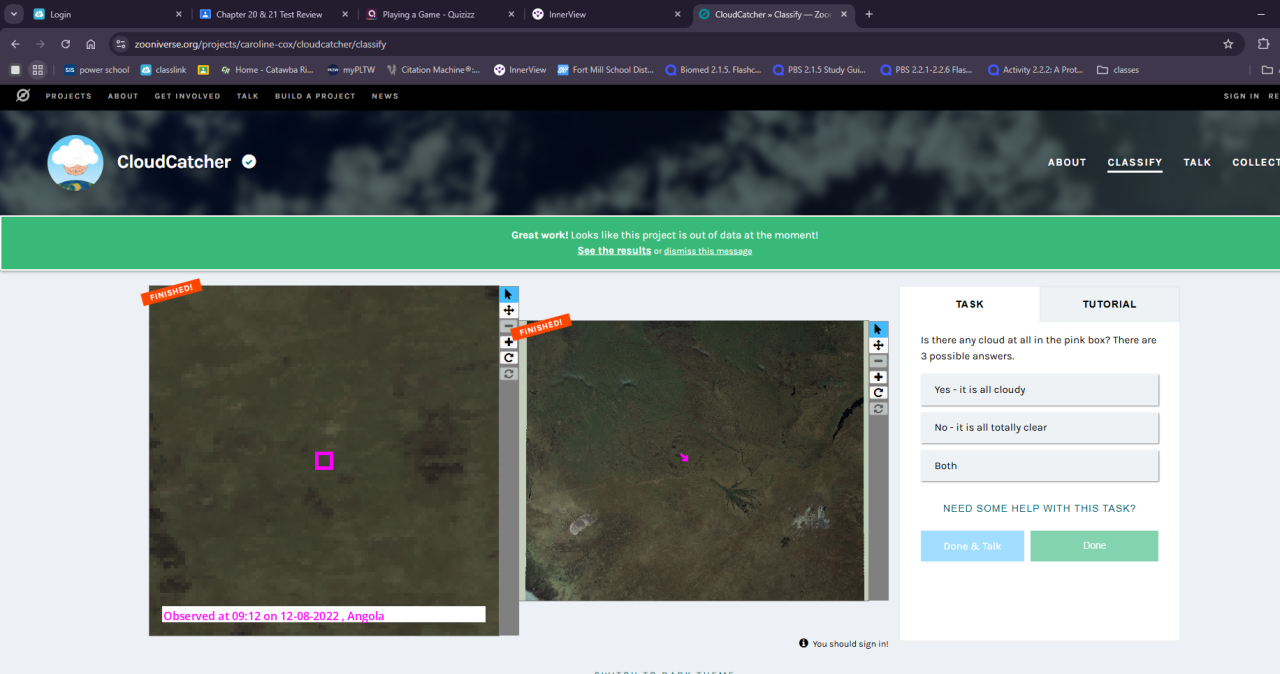Select the pointer tool on the wide-area image toolbar
The width and height of the screenshot is (1280, 674).
tap(879, 329)
